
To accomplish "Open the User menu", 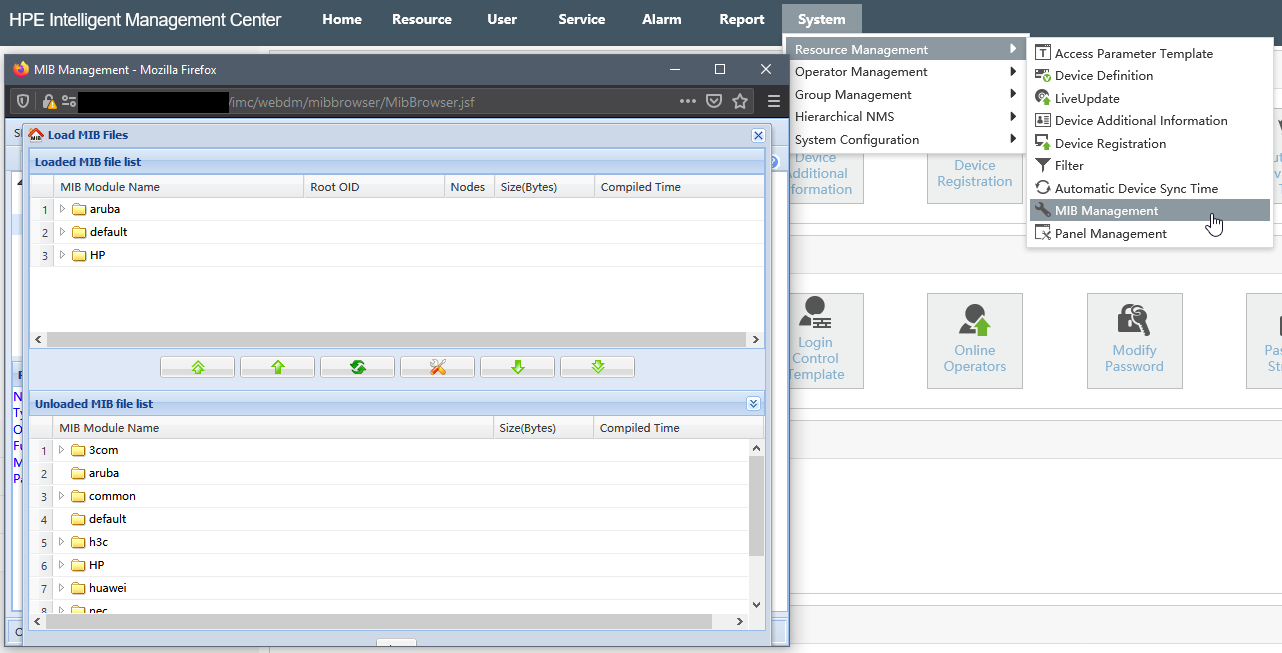I will coord(502,19).
